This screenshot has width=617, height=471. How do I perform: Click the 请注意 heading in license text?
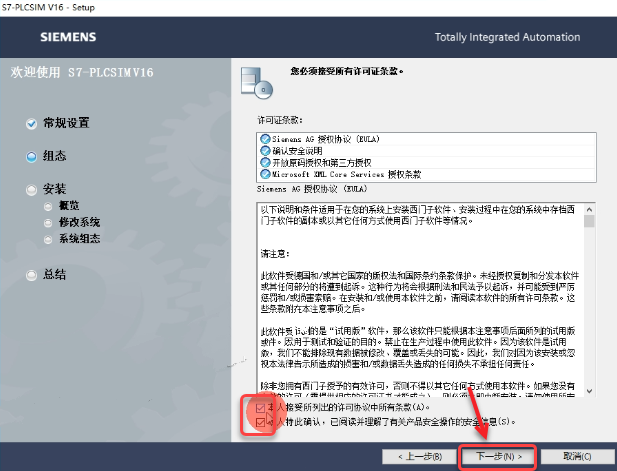275,254
